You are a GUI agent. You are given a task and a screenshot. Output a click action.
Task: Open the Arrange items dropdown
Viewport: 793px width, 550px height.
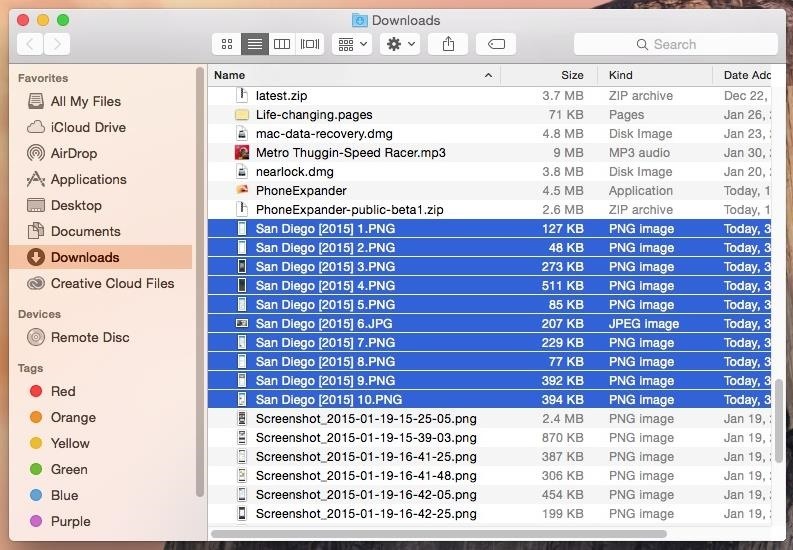click(x=352, y=44)
